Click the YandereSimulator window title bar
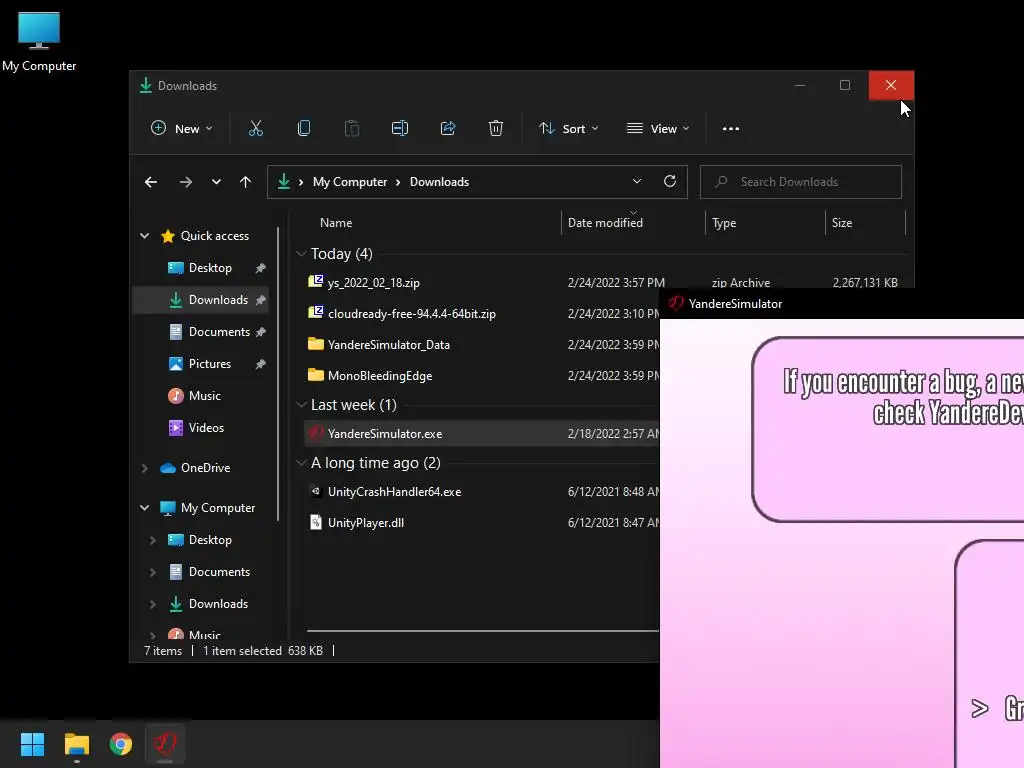Image resolution: width=1024 pixels, height=768 pixels. click(842, 304)
